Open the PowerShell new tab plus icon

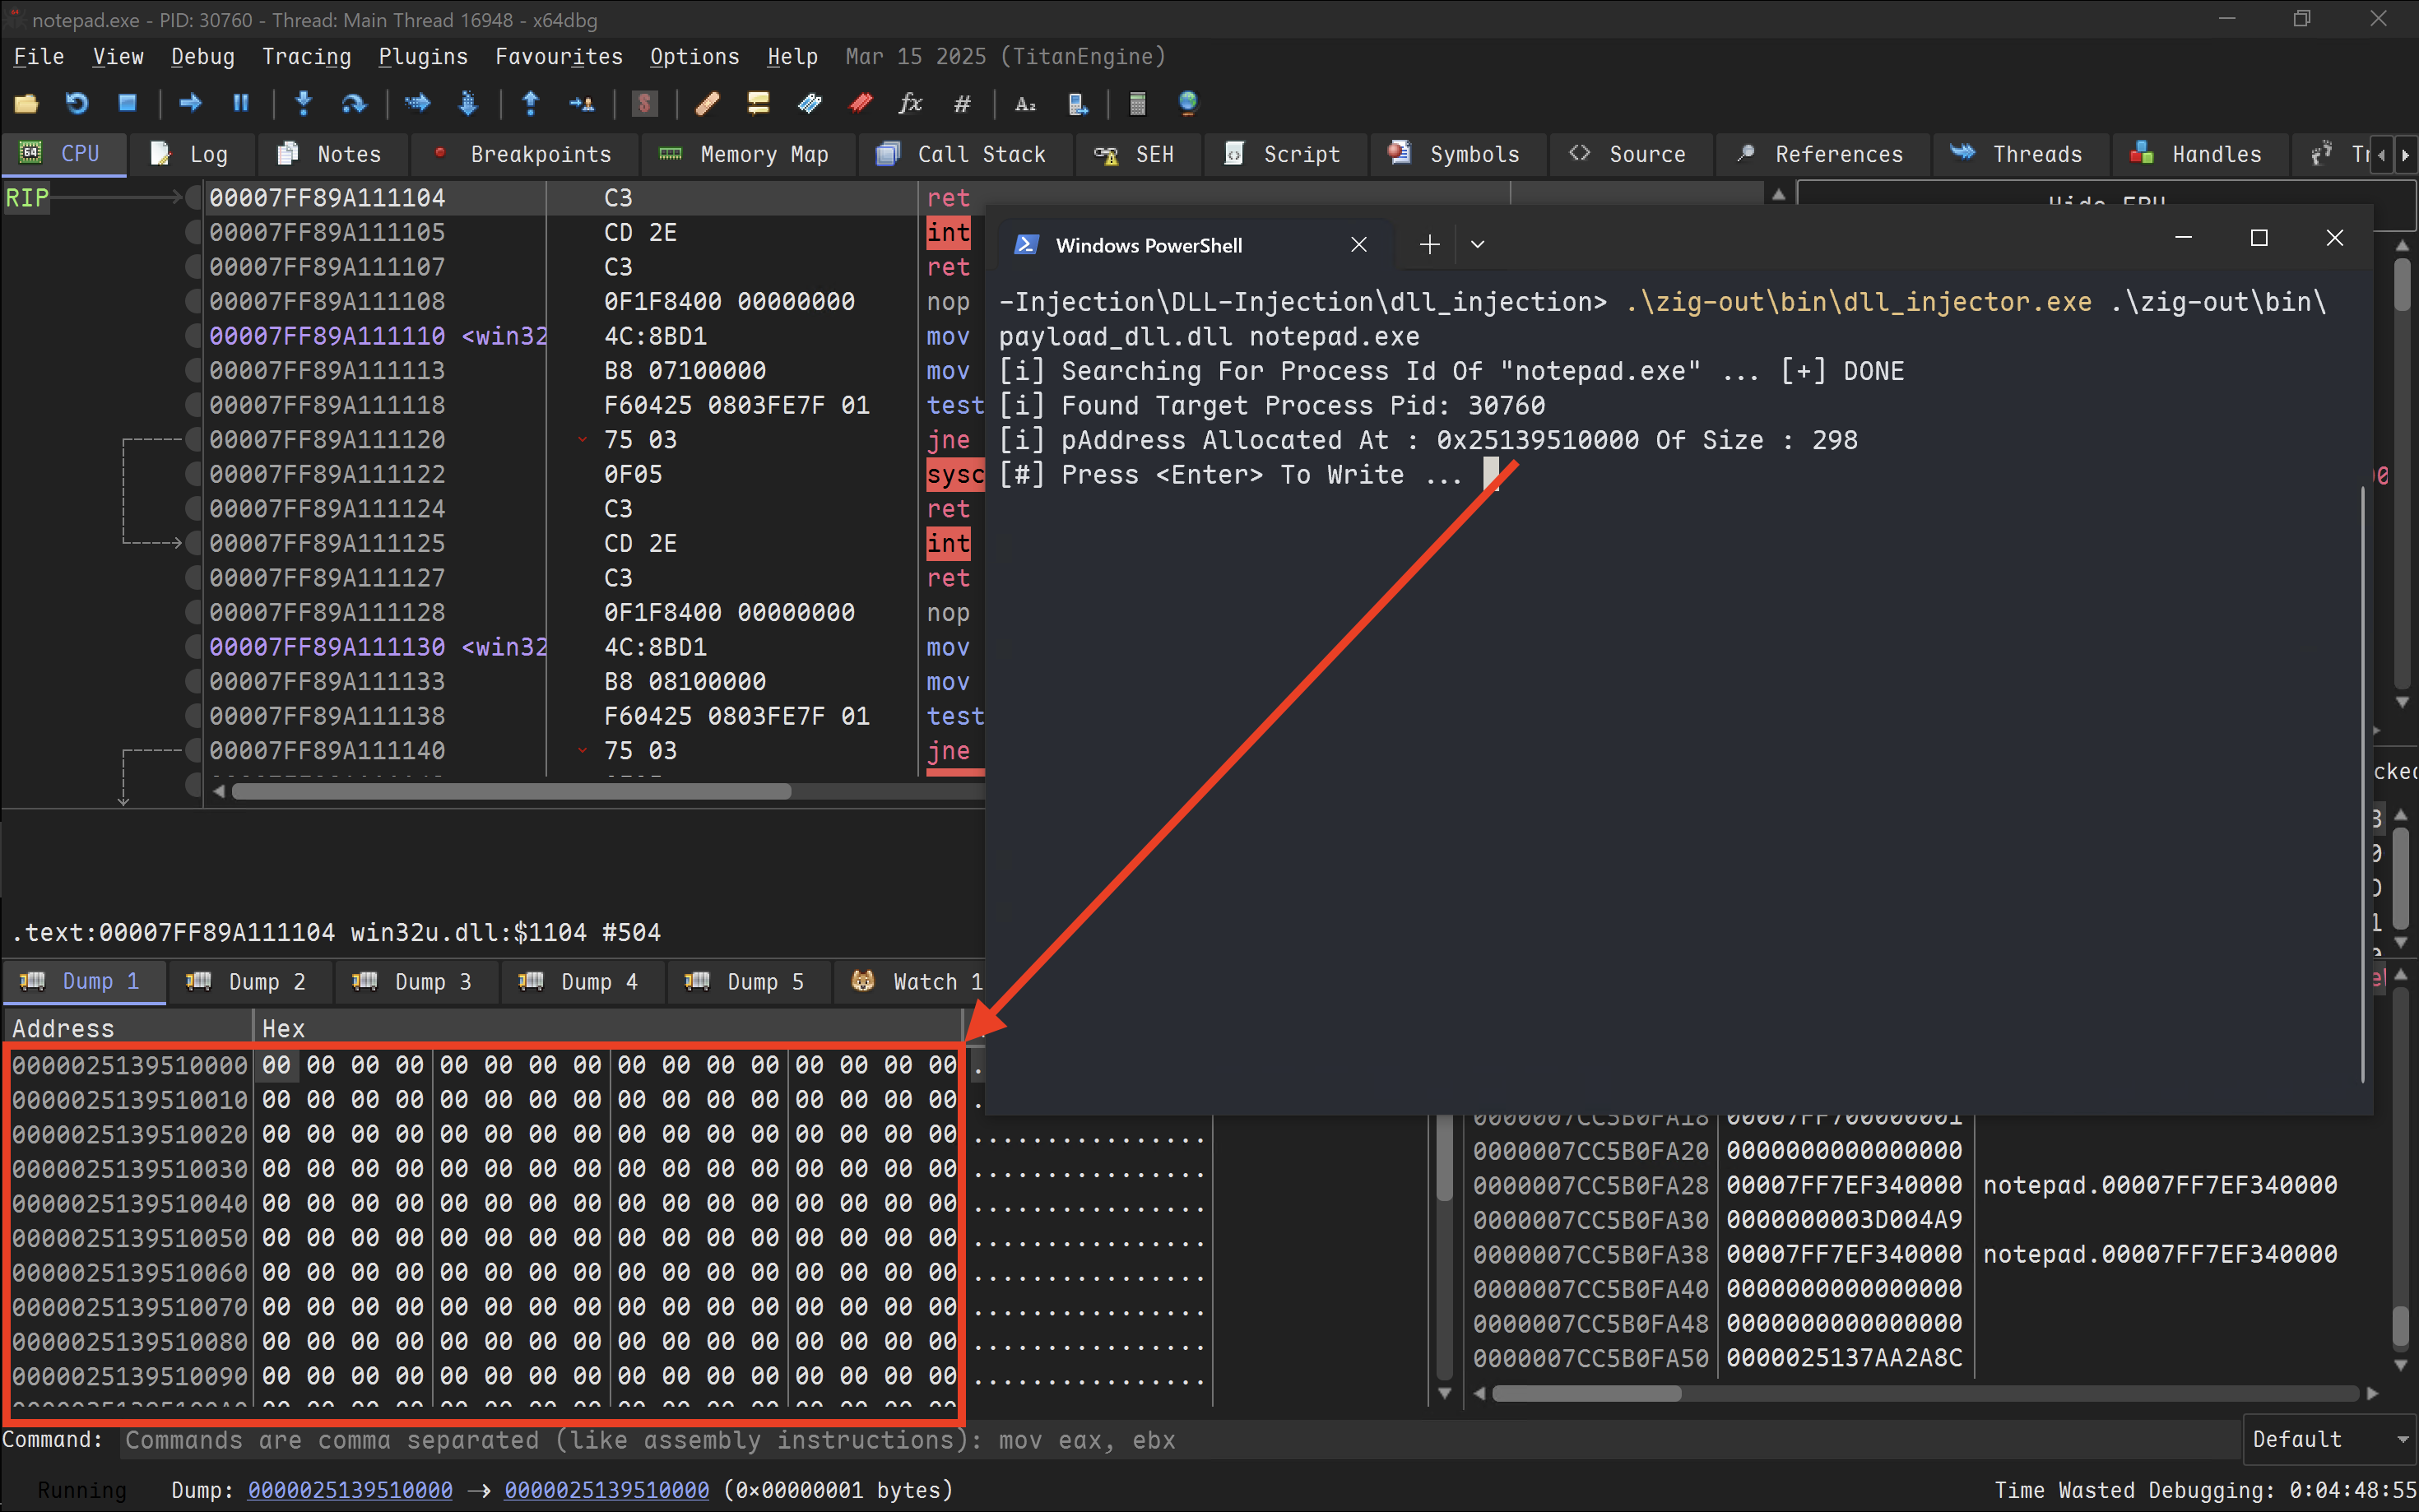pyautogui.click(x=1430, y=244)
